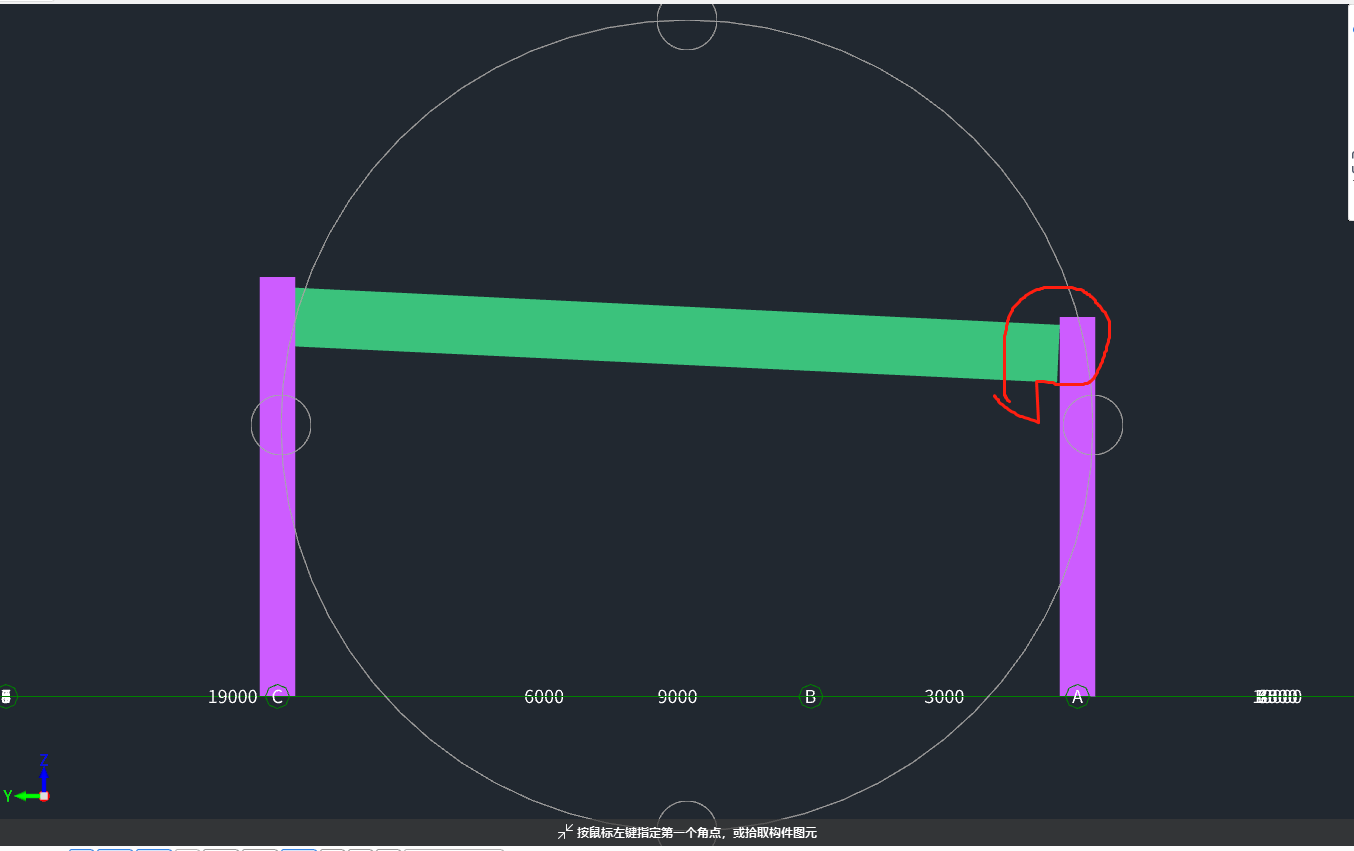The width and height of the screenshot is (1354, 851).
Task: Click the 9000 dimension text
Action: [x=677, y=697]
